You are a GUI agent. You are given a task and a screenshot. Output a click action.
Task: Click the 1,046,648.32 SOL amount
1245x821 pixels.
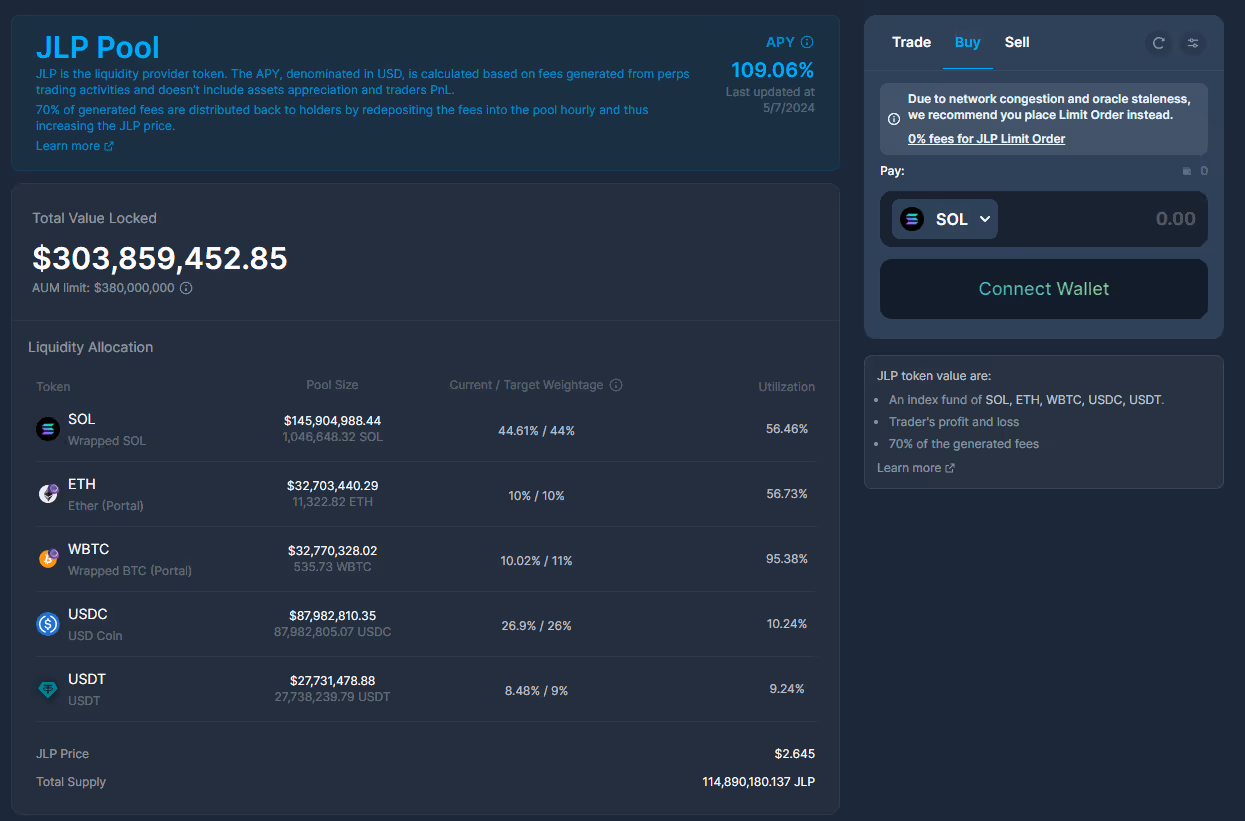pos(332,437)
